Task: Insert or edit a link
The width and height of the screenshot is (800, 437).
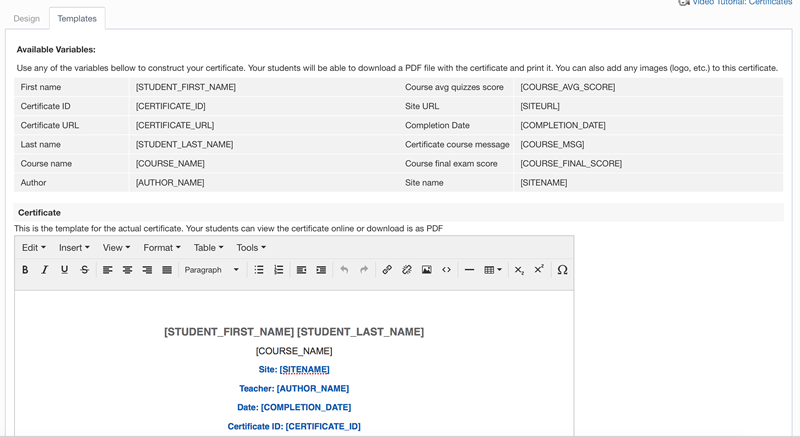Action: click(x=387, y=270)
